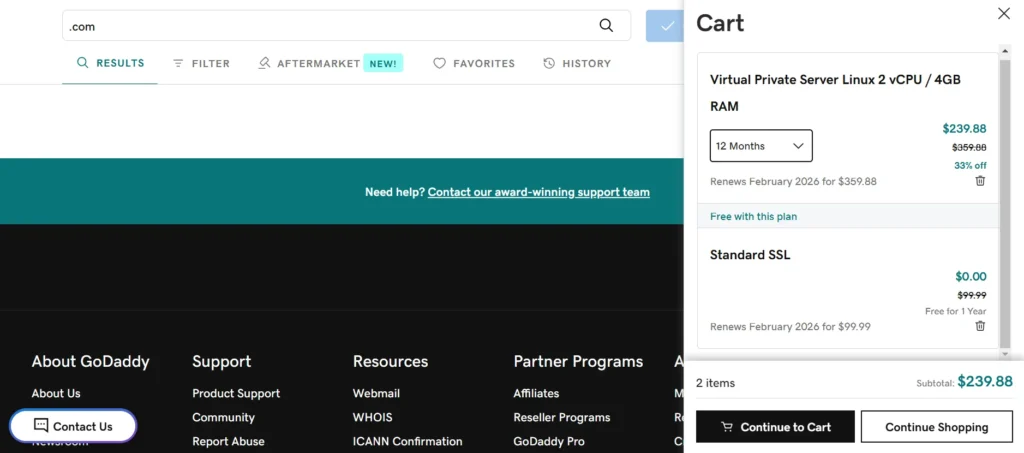
Task: Open the Report Abuse footer link
Action: (228, 441)
